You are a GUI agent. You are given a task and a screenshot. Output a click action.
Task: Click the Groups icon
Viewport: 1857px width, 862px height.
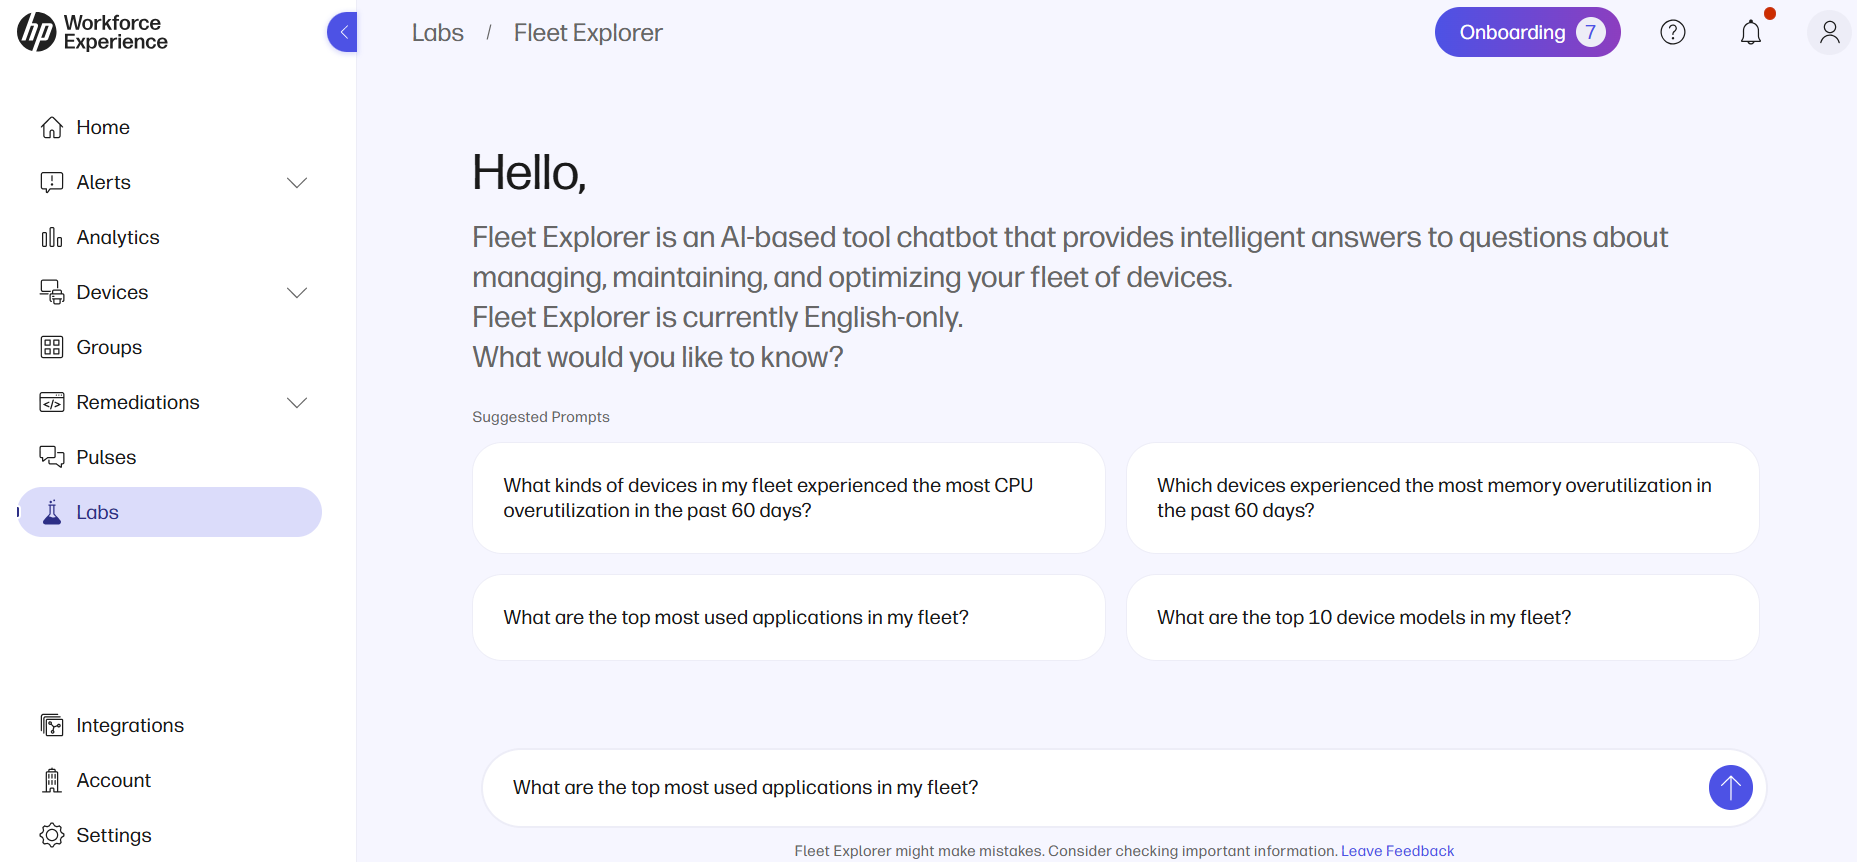[51, 347]
